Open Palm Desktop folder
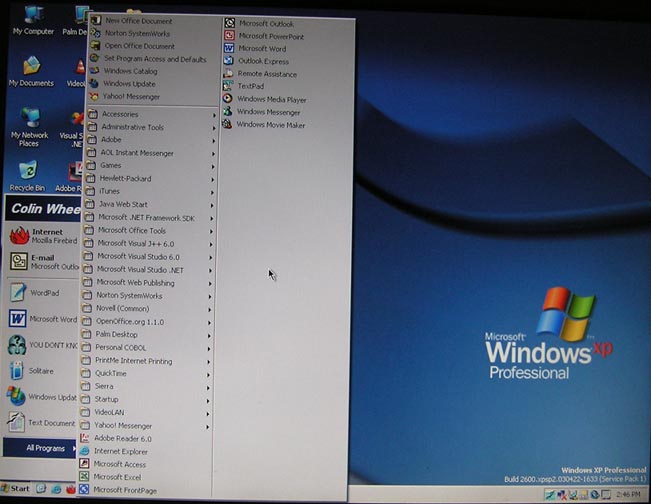 tap(146, 334)
